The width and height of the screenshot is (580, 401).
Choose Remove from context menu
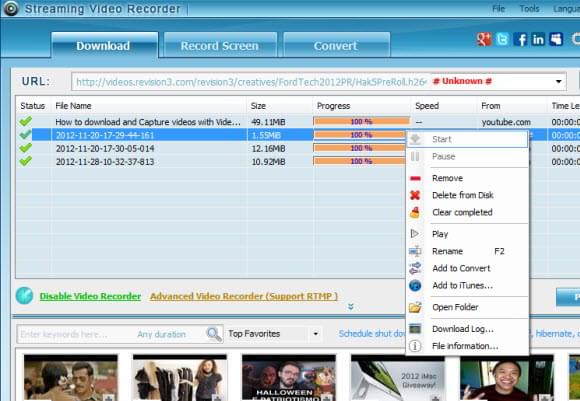click(468, 178)
